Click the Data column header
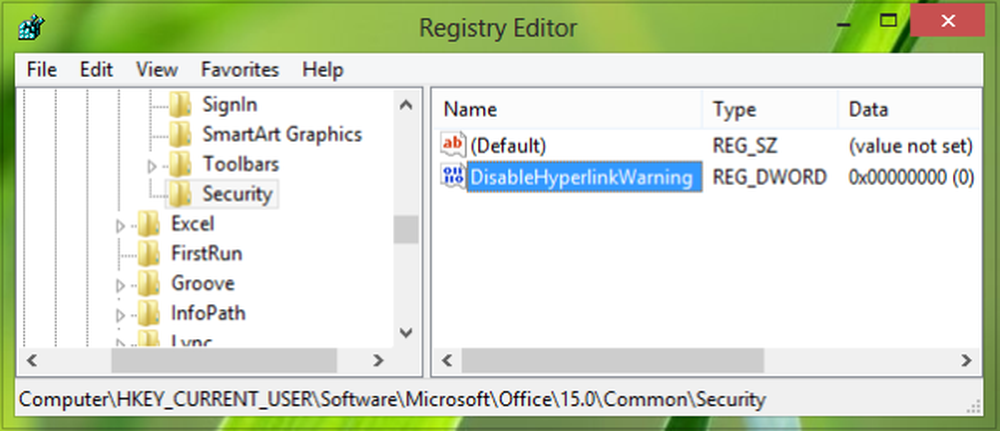This screenshot has width=1000, height=431. pos(908,110)
